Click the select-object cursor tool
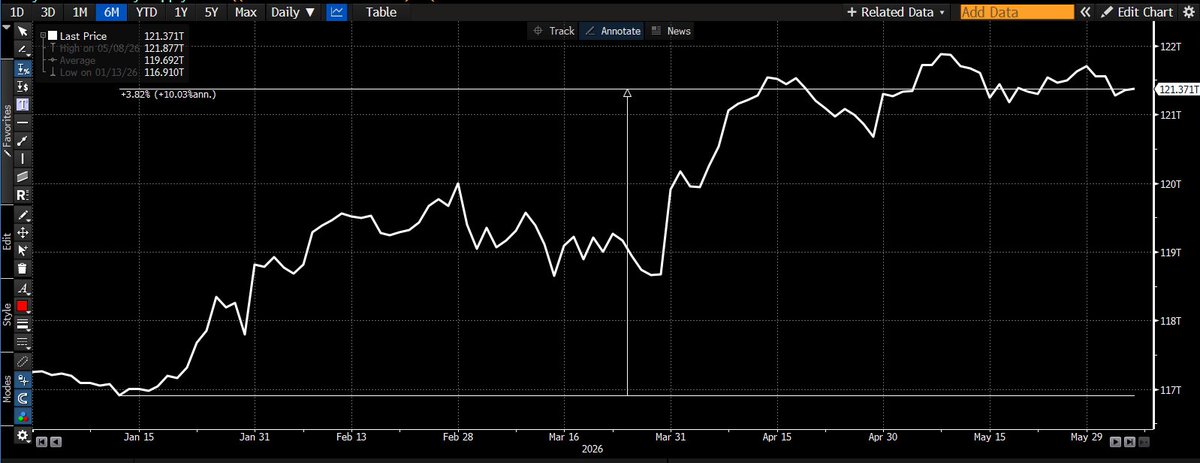The width and height of the screenshot is (1200, 463). (x=24, y=250)
